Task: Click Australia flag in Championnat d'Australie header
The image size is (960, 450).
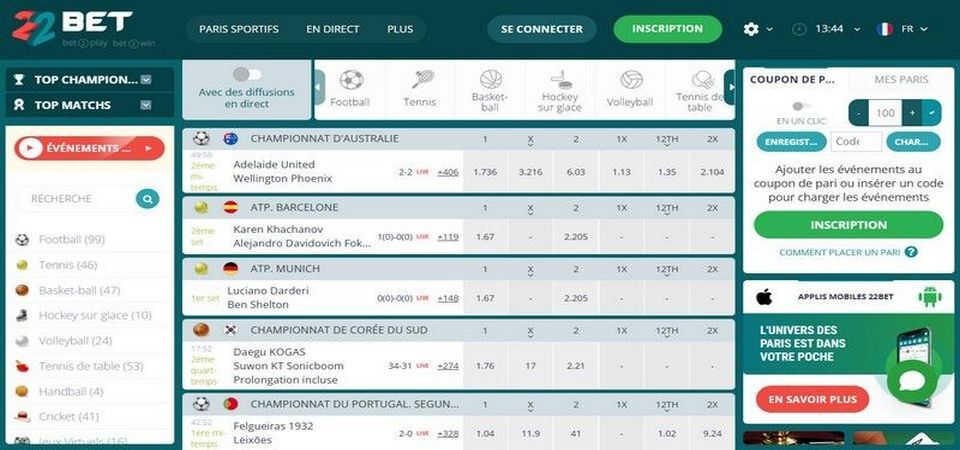Action: click(231, 138)
